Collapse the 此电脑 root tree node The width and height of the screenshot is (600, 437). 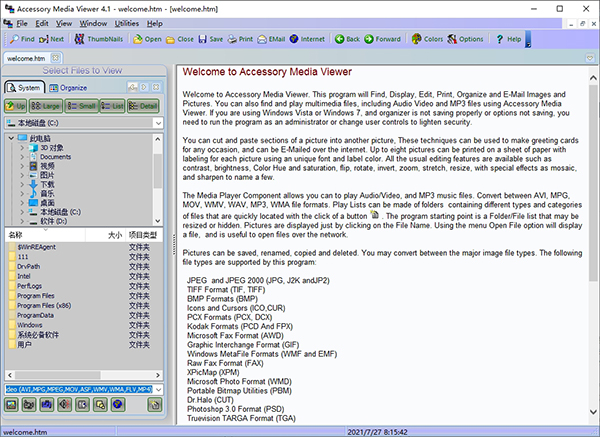pos(11,138)
